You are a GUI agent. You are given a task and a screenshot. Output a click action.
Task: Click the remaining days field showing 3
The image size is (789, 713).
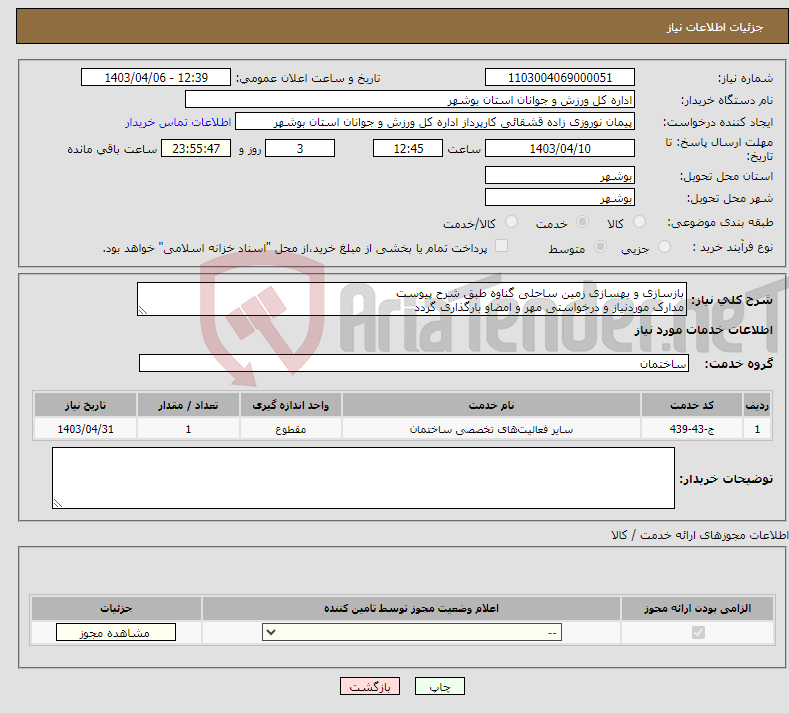click(300, 148)
